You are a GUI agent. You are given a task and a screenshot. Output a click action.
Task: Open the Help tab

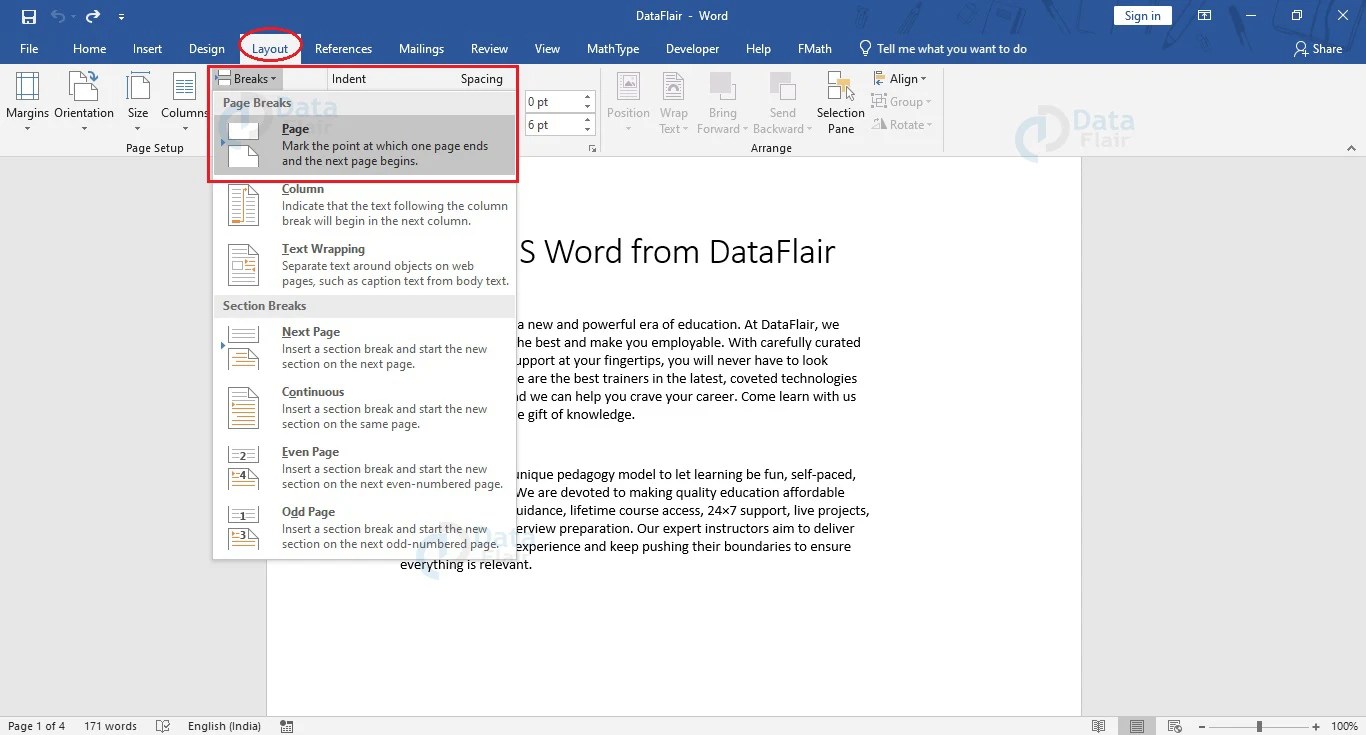[x=758, y=49]
